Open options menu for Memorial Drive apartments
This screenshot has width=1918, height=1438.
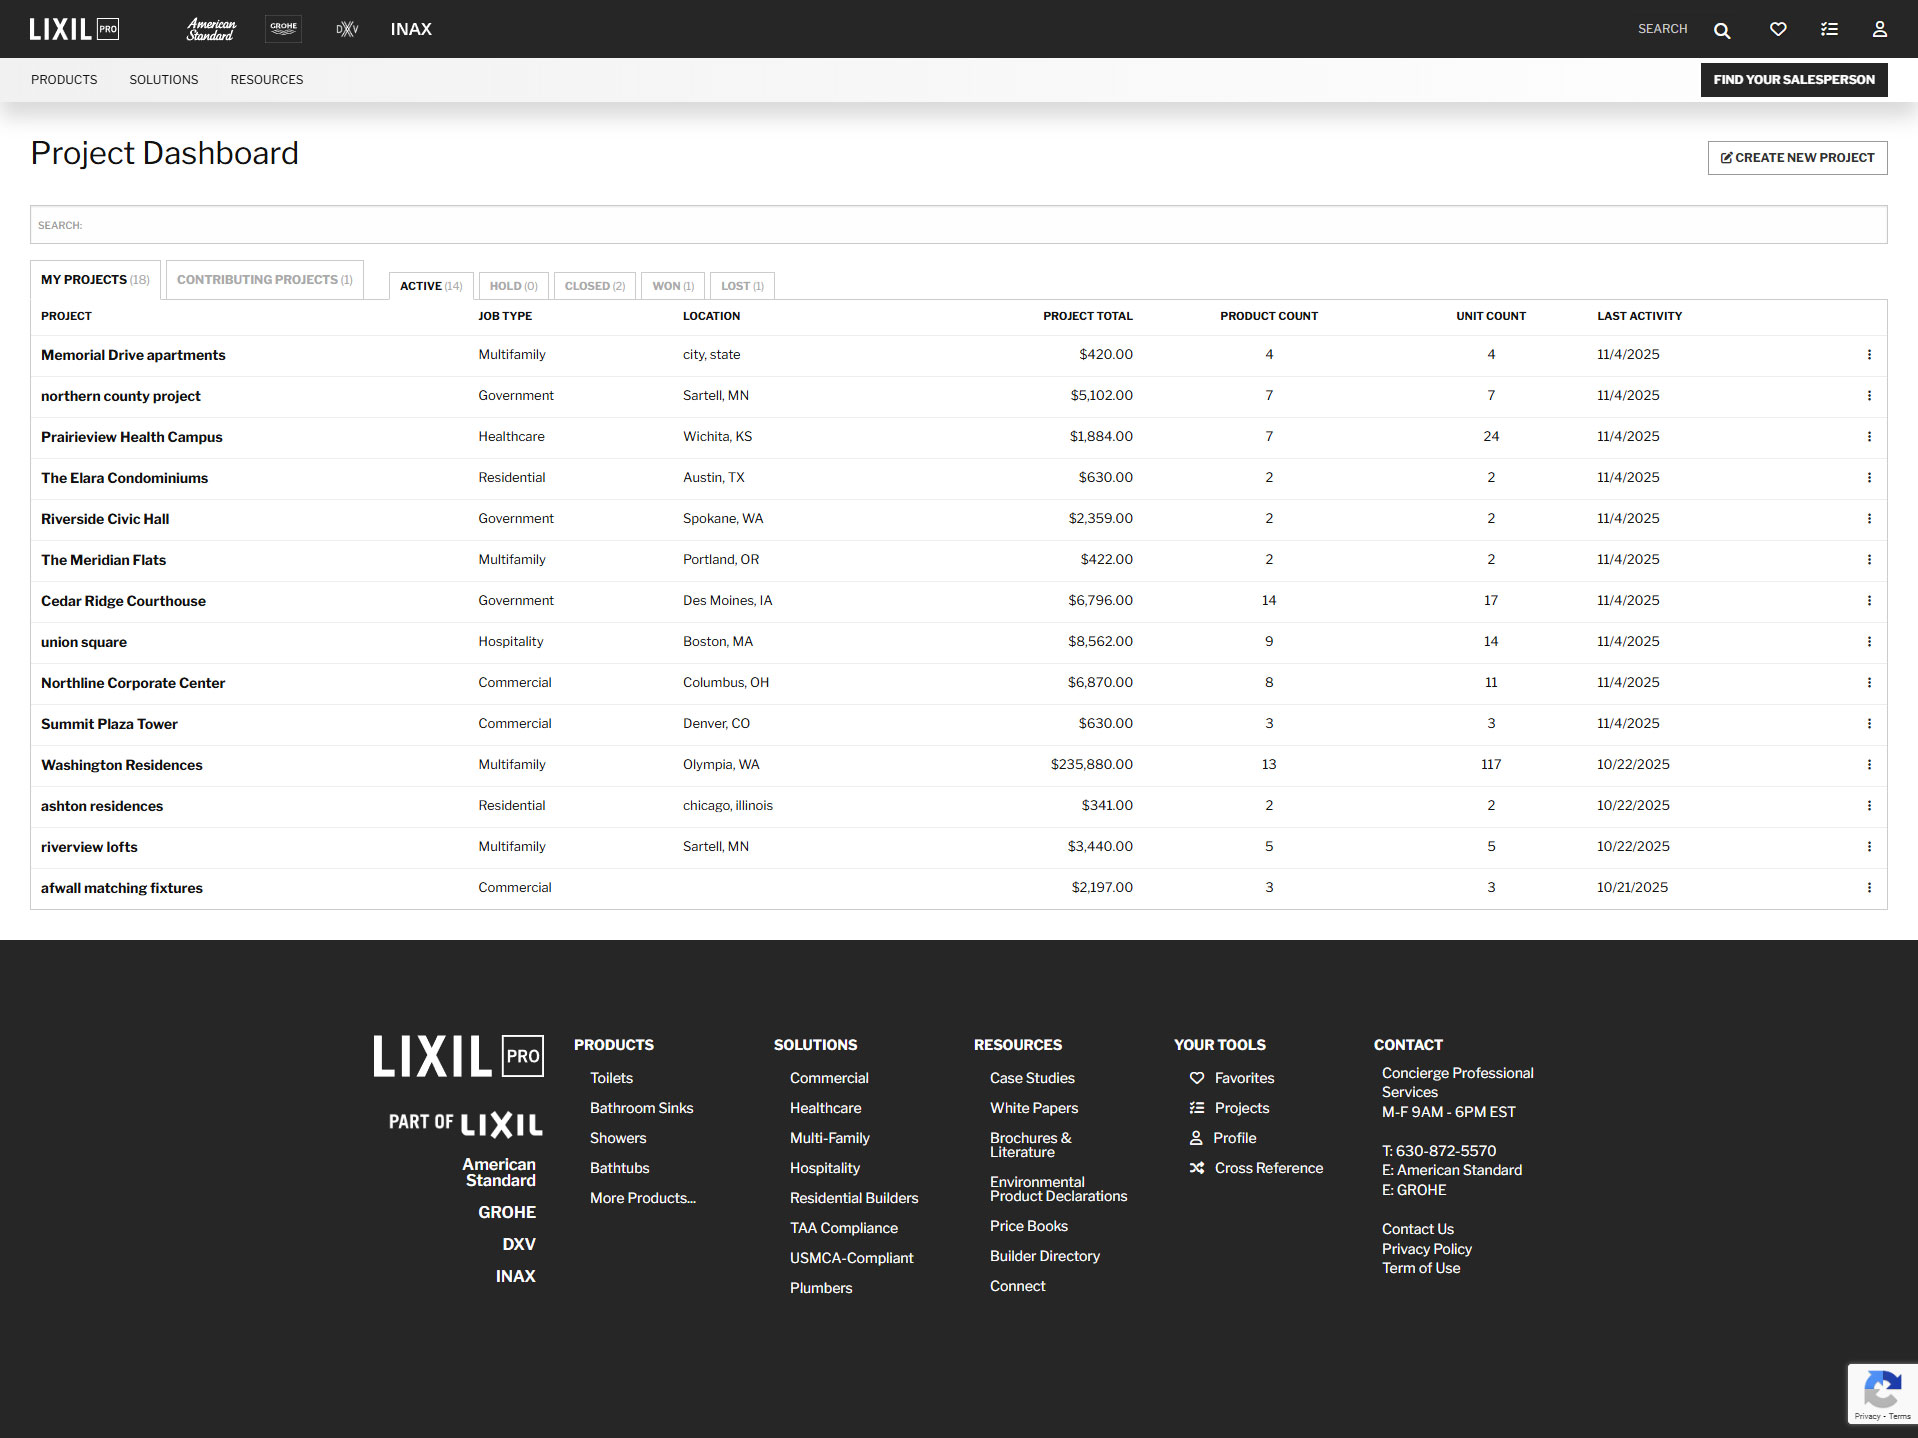point(1870,355)
